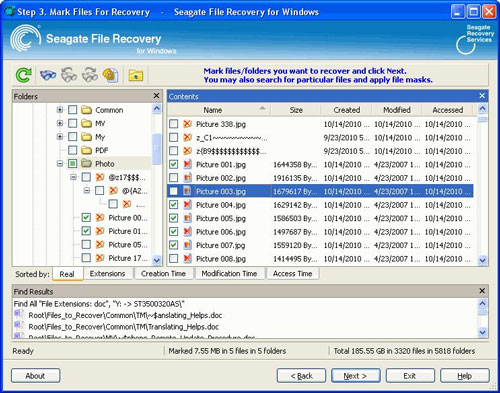Expand the Common folder tree node
500x393 pixels.
click(x=60, y=110)
